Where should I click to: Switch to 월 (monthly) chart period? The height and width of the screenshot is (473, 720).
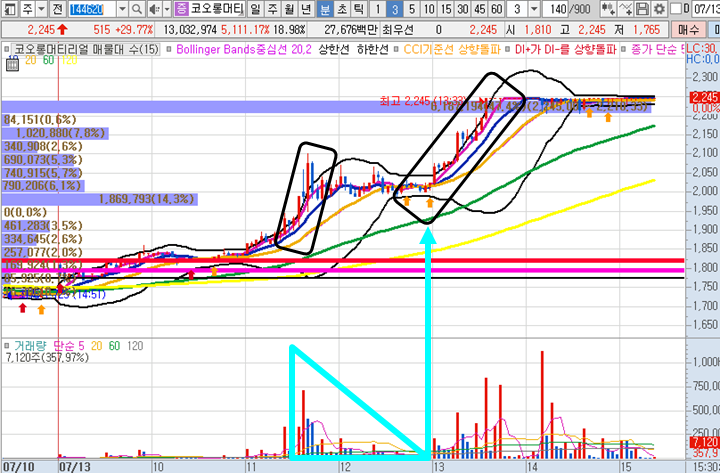pos(289,9)
